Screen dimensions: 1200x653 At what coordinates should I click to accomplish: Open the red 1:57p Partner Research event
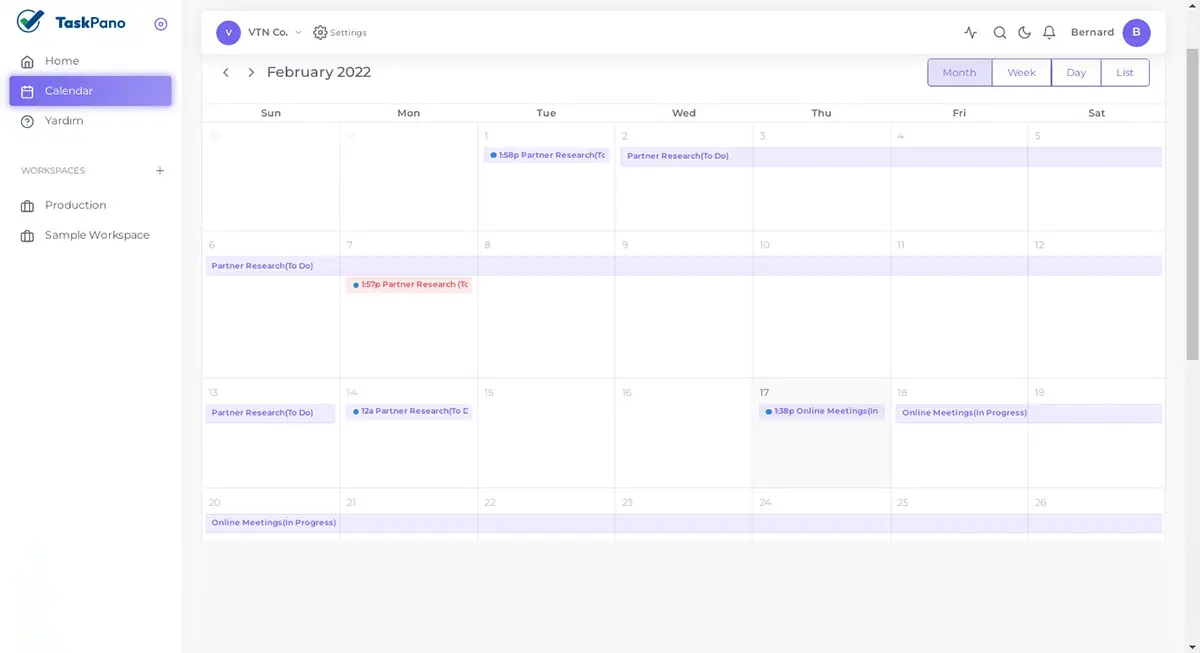click(x=408, y=285)
